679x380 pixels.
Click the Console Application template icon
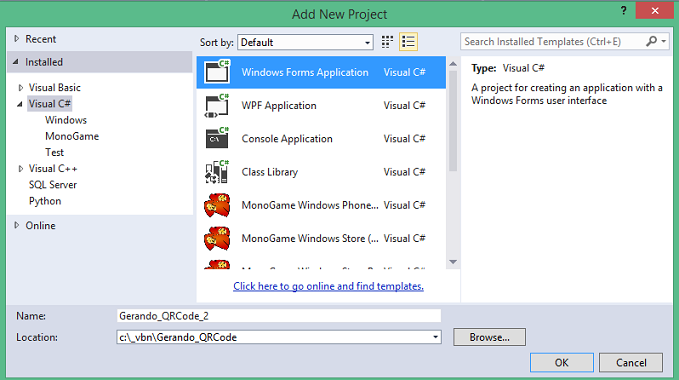[217, 138]
